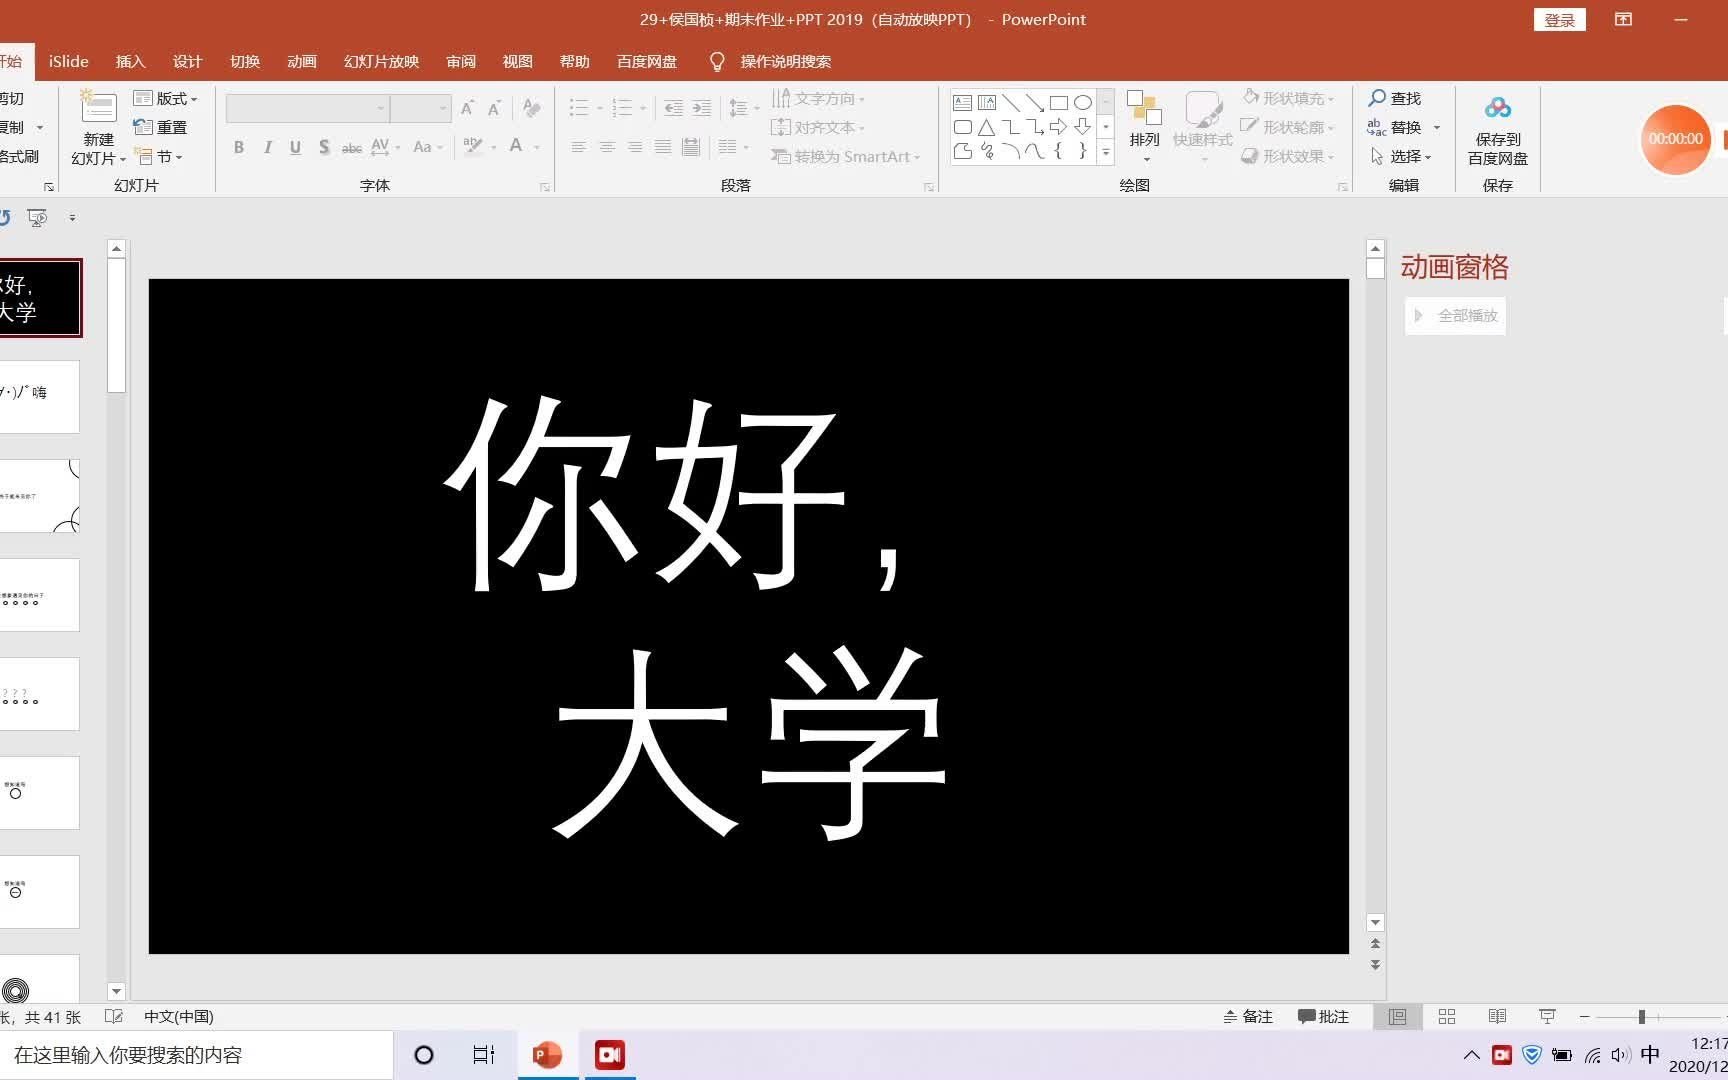
Task: Open screen recorder in taskbar
Action: point(610,1055)
